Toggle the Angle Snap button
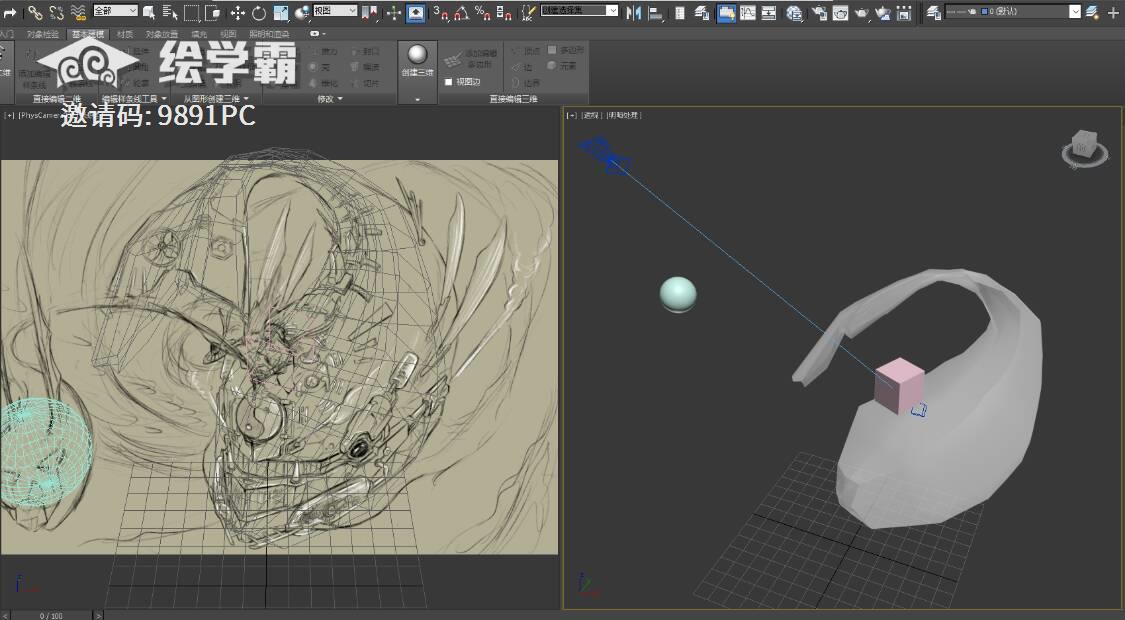The width and height of the screenshot is (1125, 620). click(462, 12)
